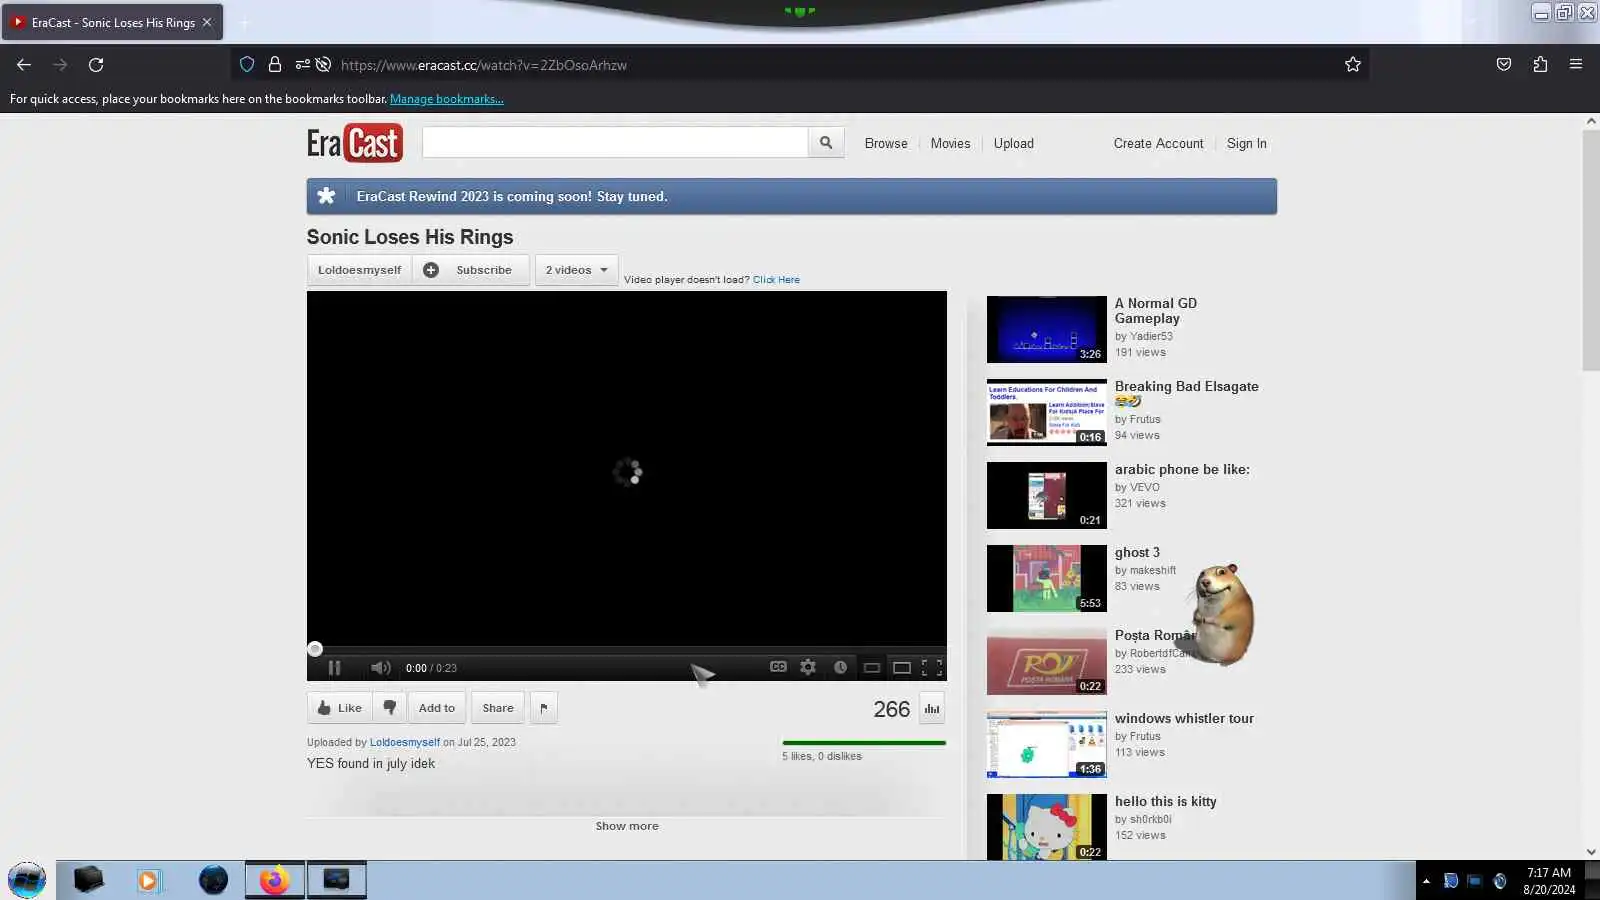
Task: Expand the 2 videos dropdown
Action: point(577,270)
